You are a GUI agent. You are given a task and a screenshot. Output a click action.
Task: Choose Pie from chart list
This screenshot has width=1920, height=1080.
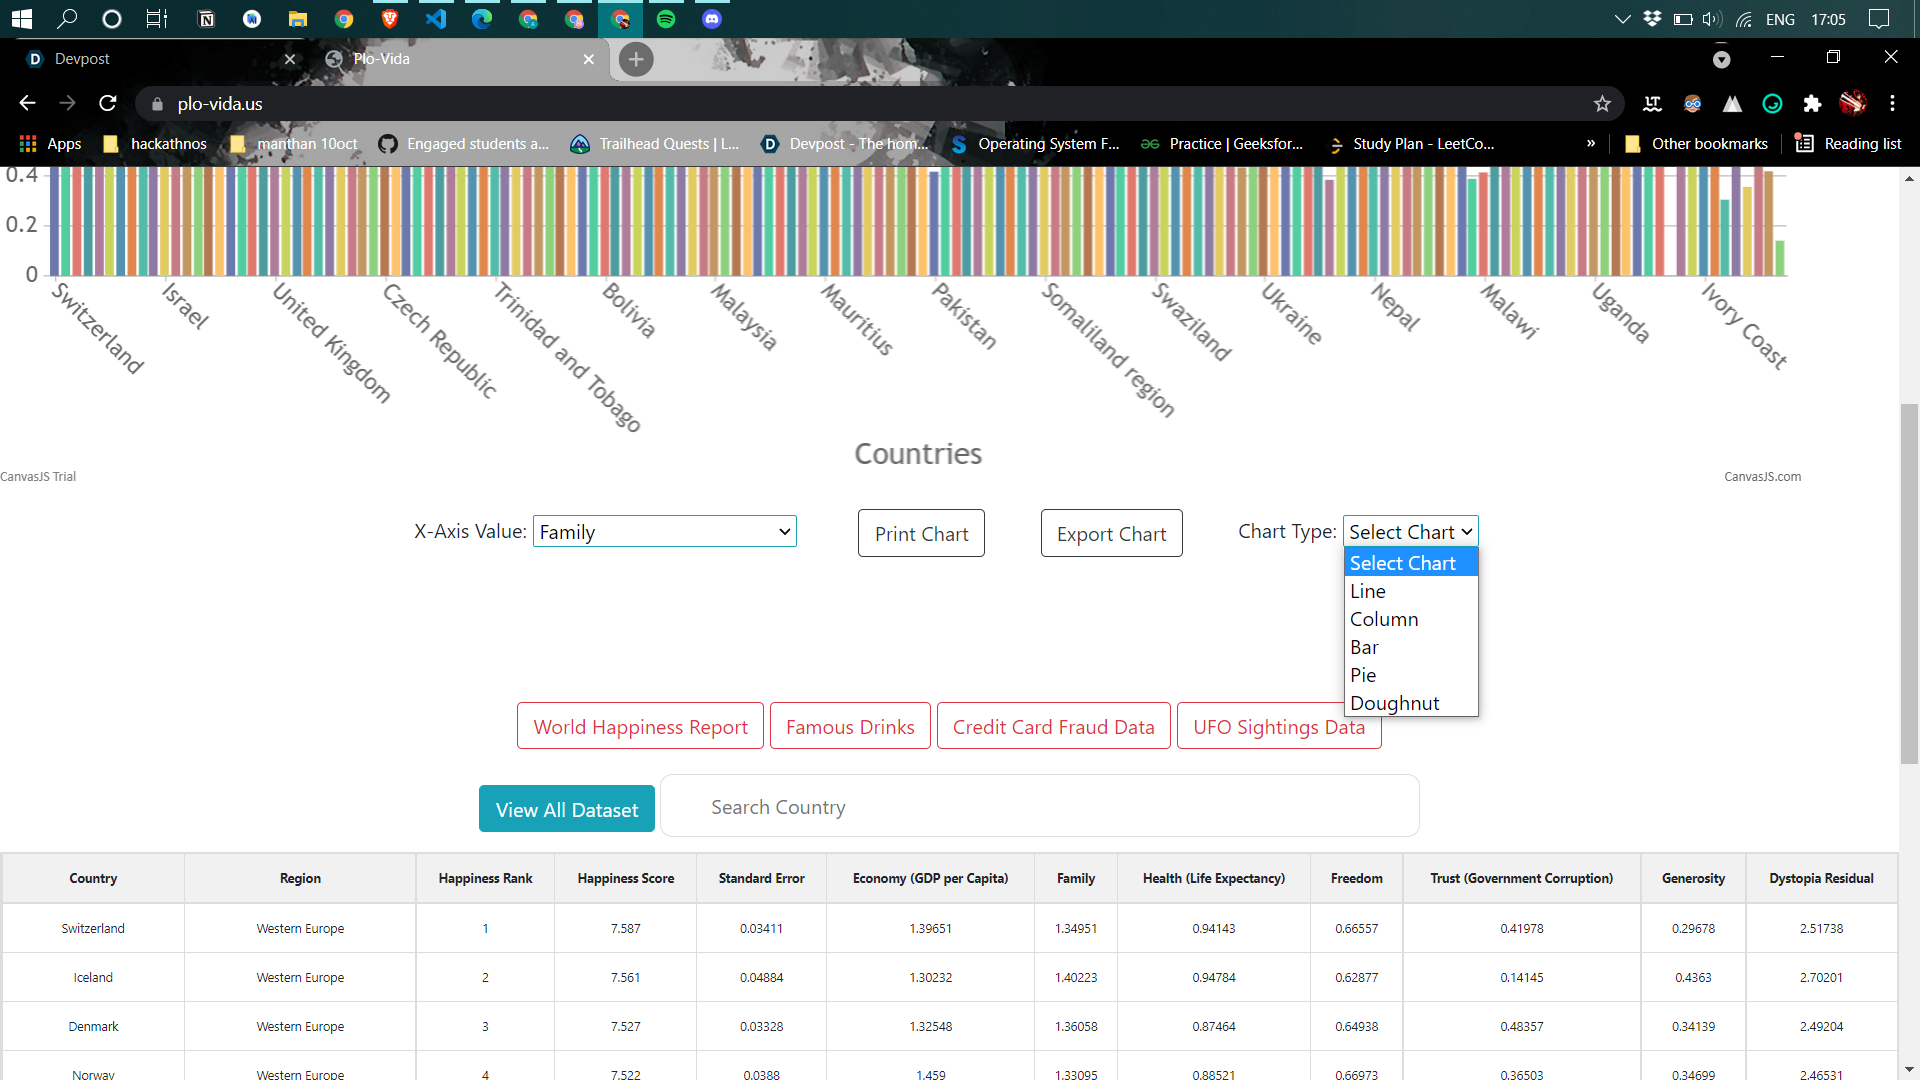coord(1363,675)
